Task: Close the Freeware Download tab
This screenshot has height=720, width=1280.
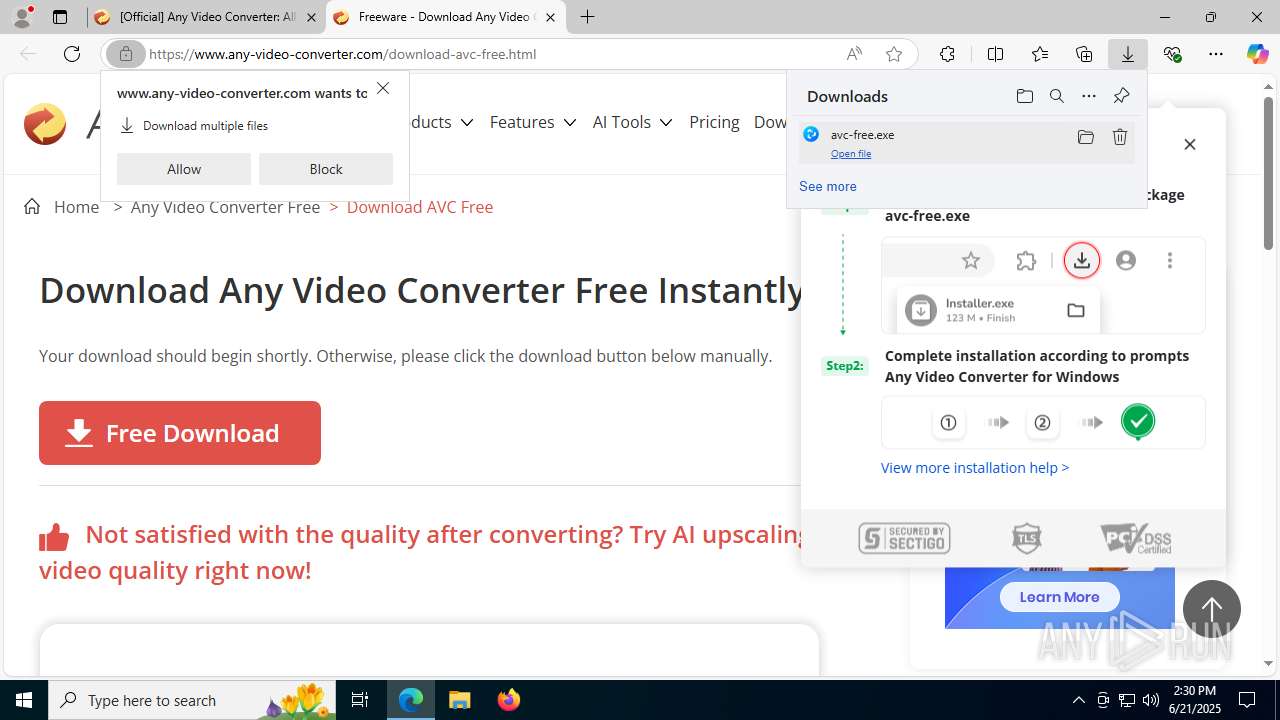Action: pyautogui.click(x=550, y=17)
